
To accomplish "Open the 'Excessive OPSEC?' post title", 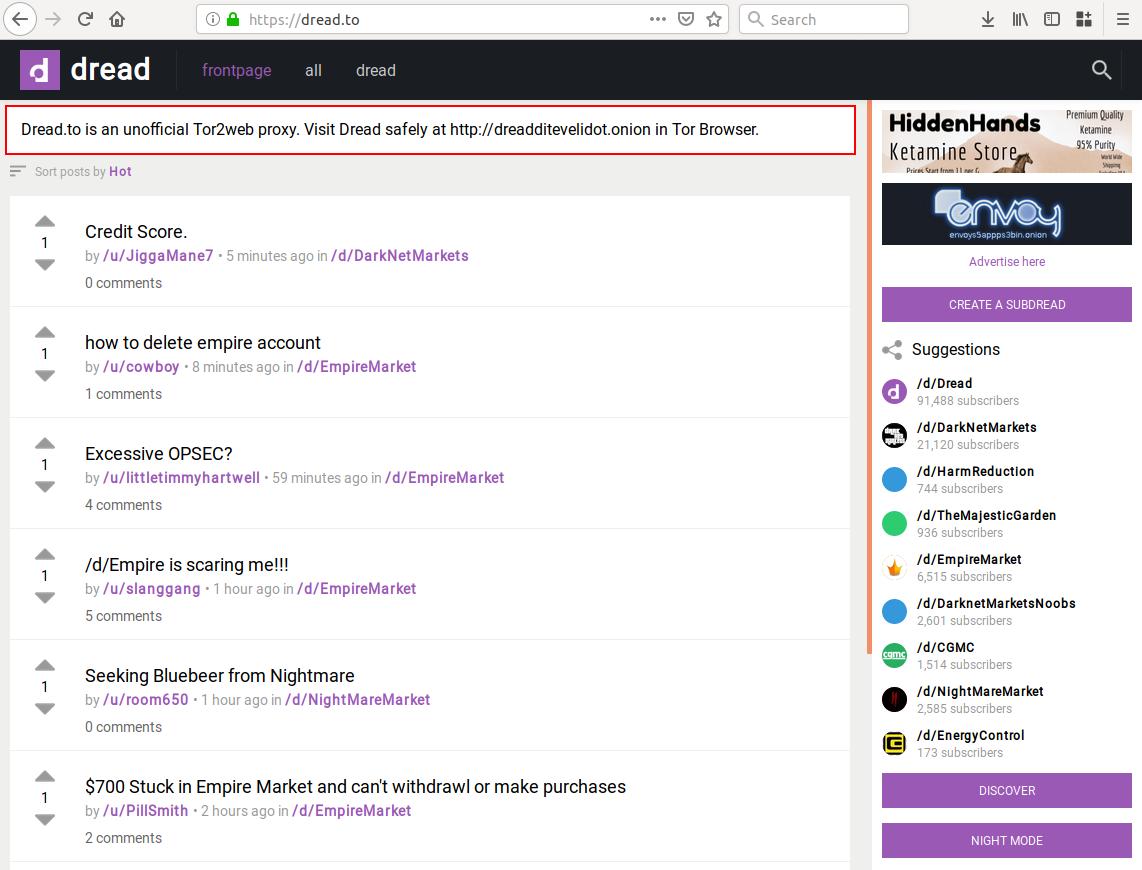I will 159,454.
